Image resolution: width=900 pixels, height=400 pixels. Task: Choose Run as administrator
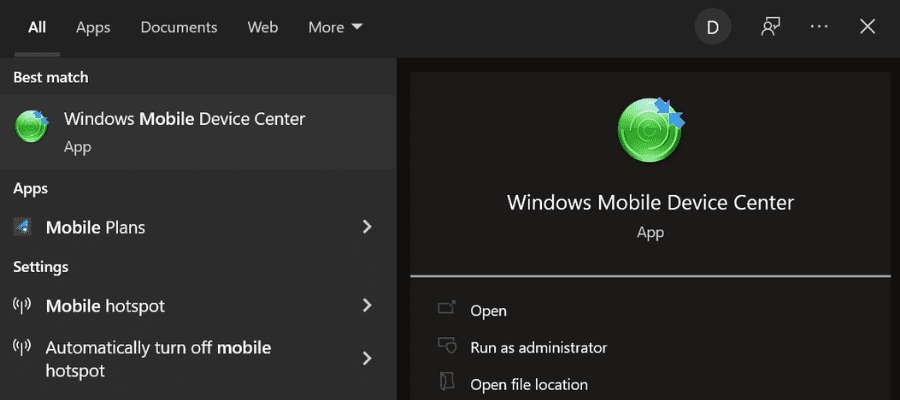(x=538, y=347)
